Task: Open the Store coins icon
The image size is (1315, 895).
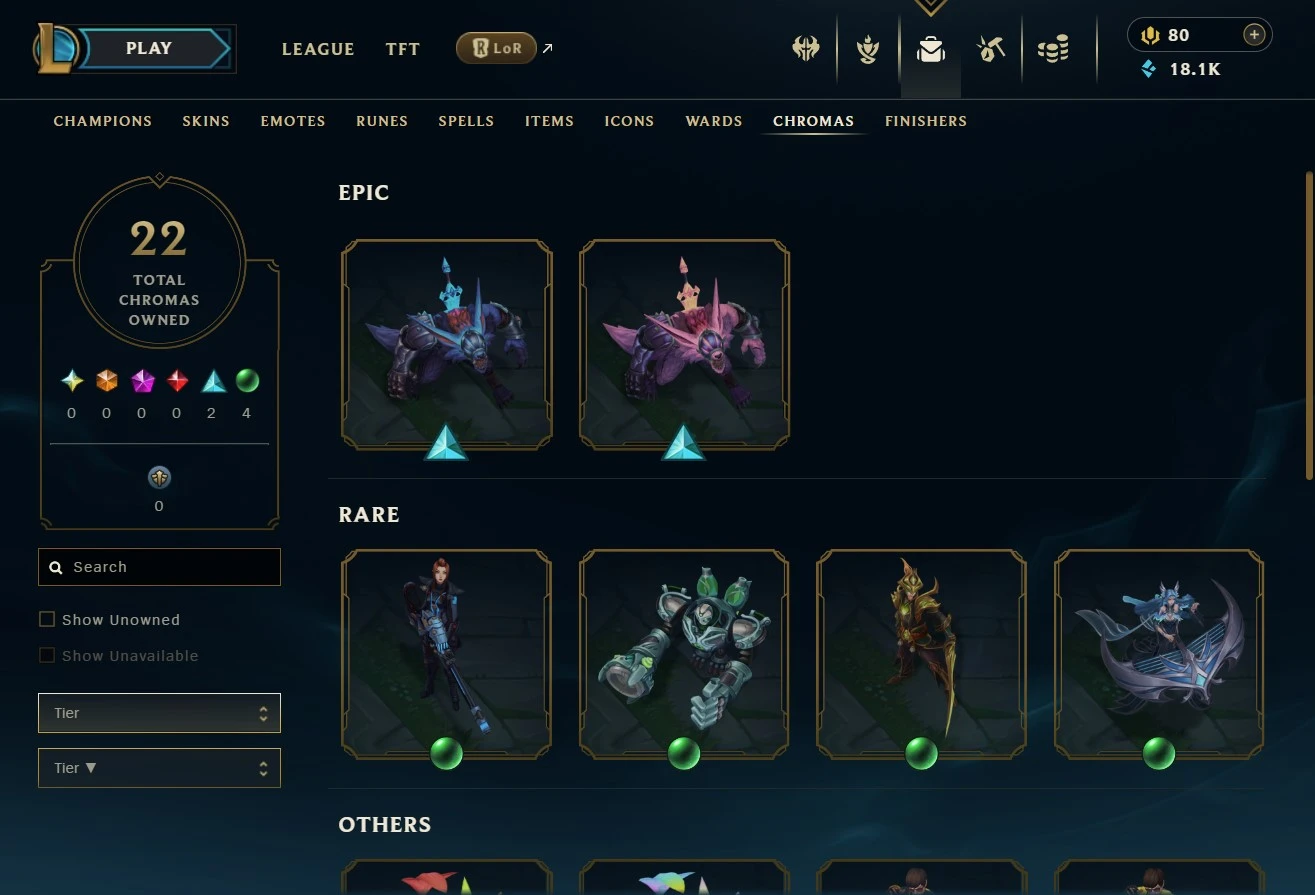Action: coord(1053,49)
